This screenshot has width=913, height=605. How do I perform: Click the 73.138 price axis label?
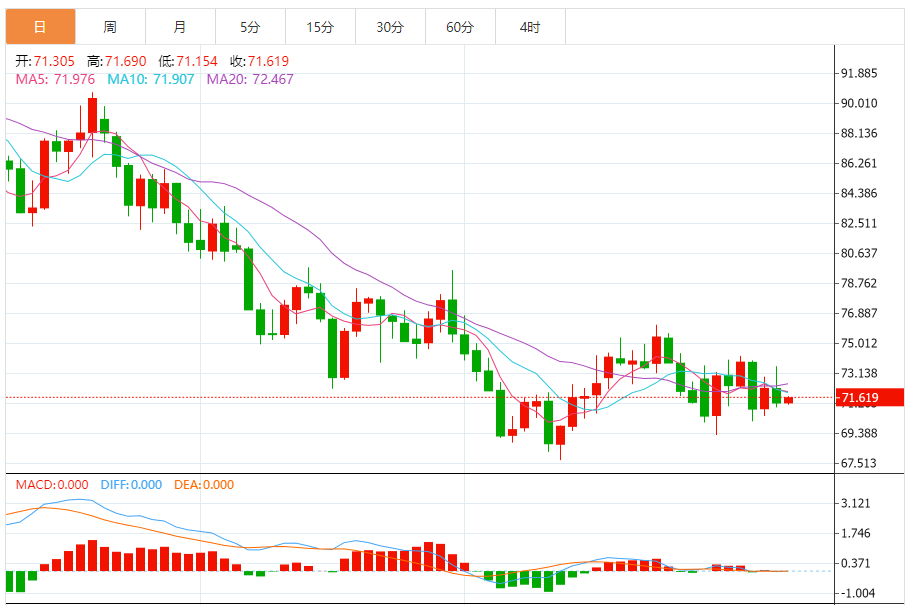[x=859, y=373]
